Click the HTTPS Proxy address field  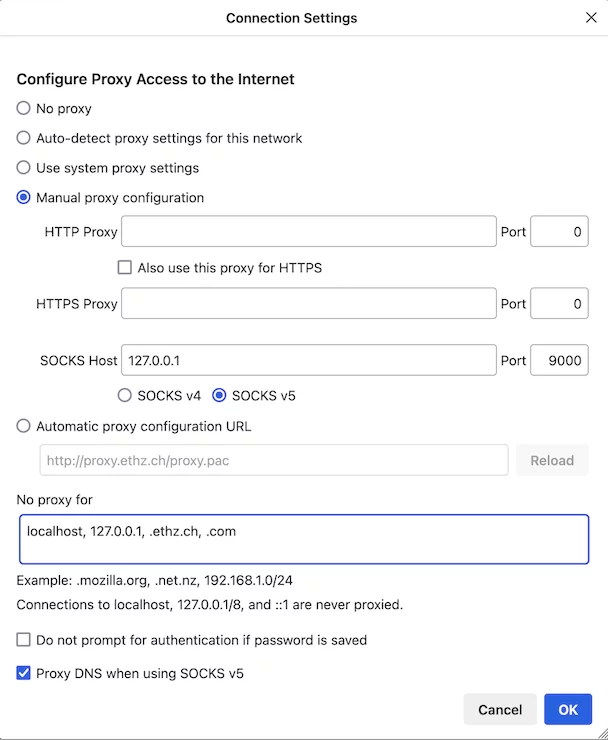coord(309,304)
